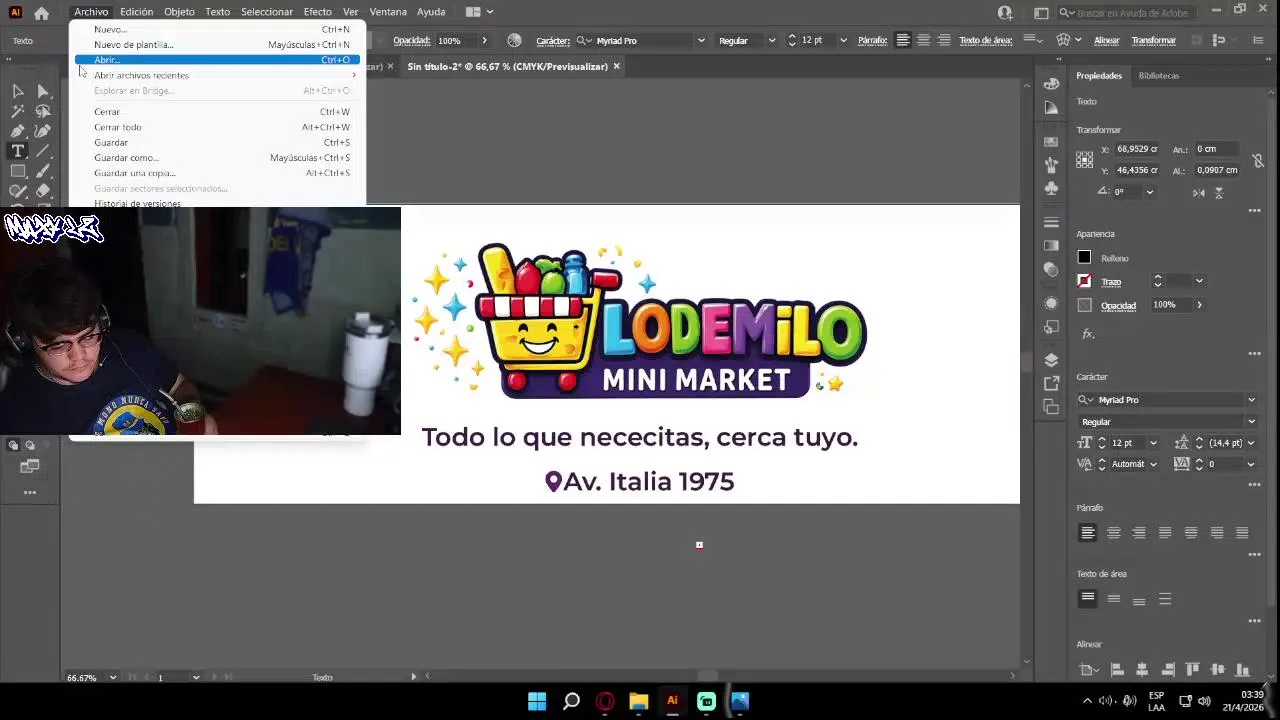Click the Trazo stroke label link
Image resolution: width=1280 pixels, height=720 pixels.
pos(1111,282)
